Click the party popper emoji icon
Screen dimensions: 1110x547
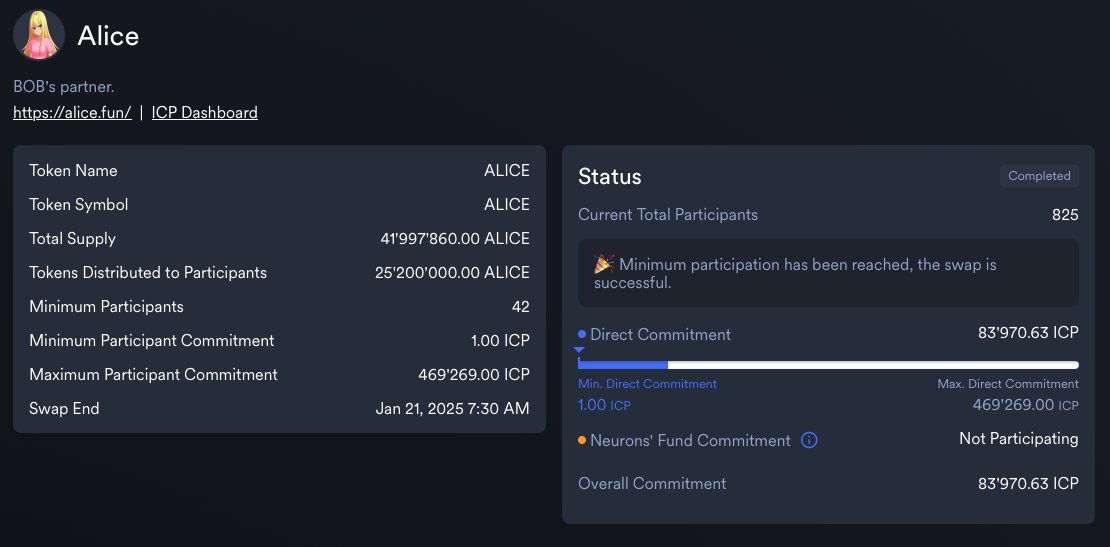click(x=604, y=264)
